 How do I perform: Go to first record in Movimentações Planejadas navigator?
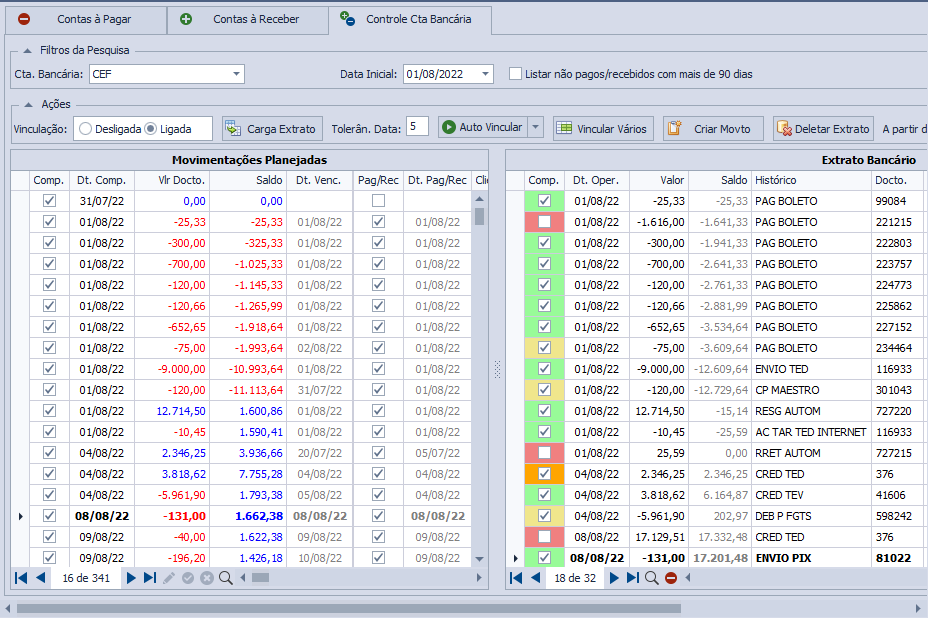pyautogui.click(x=21, y=578)
